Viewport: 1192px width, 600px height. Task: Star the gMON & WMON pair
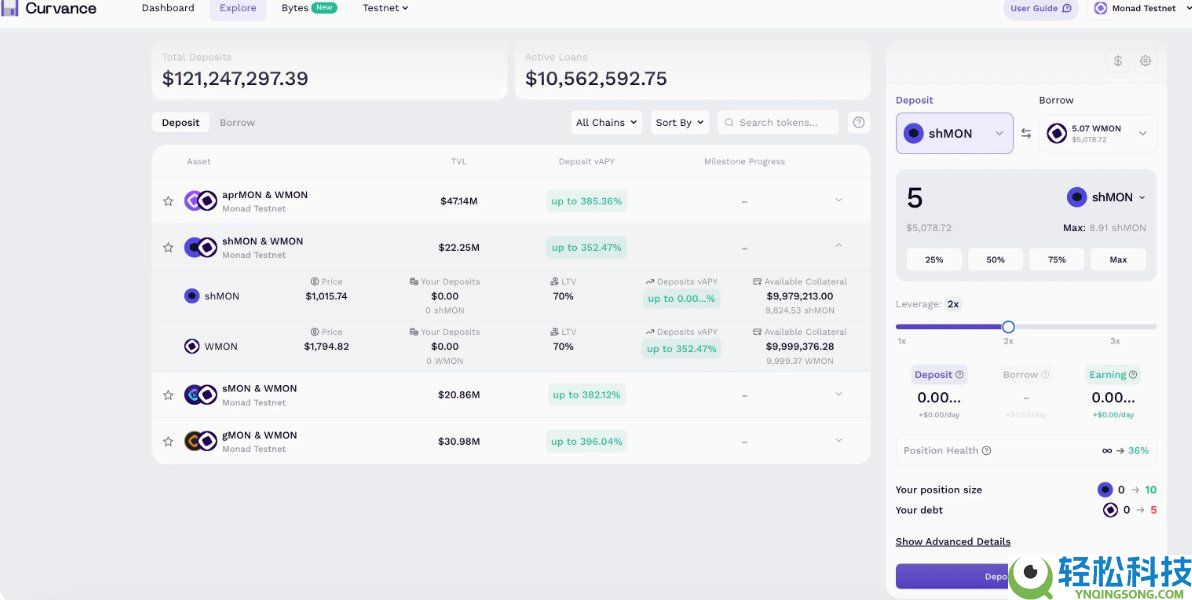pos(168,441)
